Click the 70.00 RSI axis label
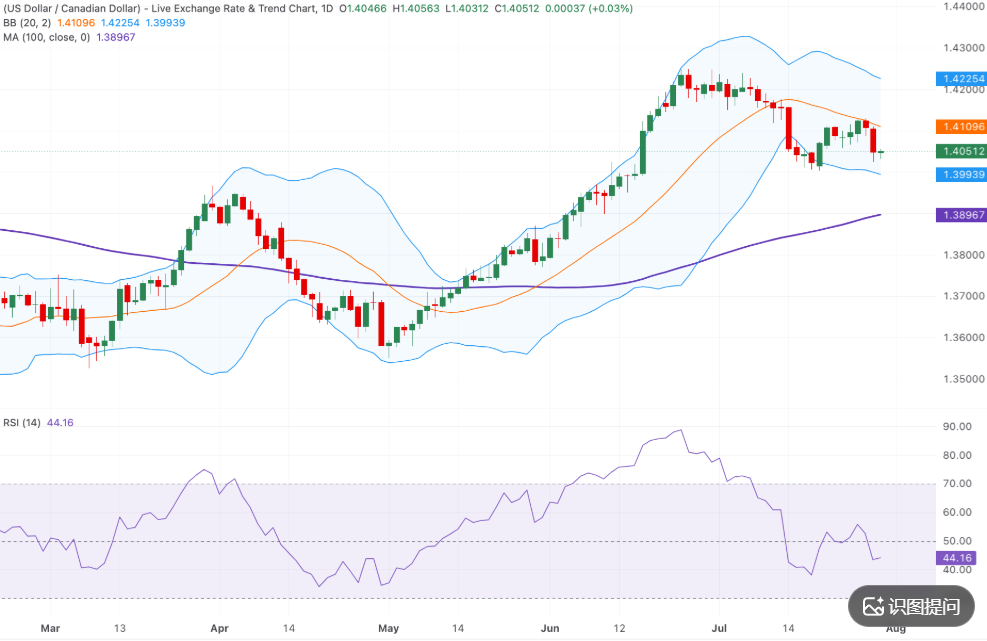987x641 pixels. pos(957,484)
